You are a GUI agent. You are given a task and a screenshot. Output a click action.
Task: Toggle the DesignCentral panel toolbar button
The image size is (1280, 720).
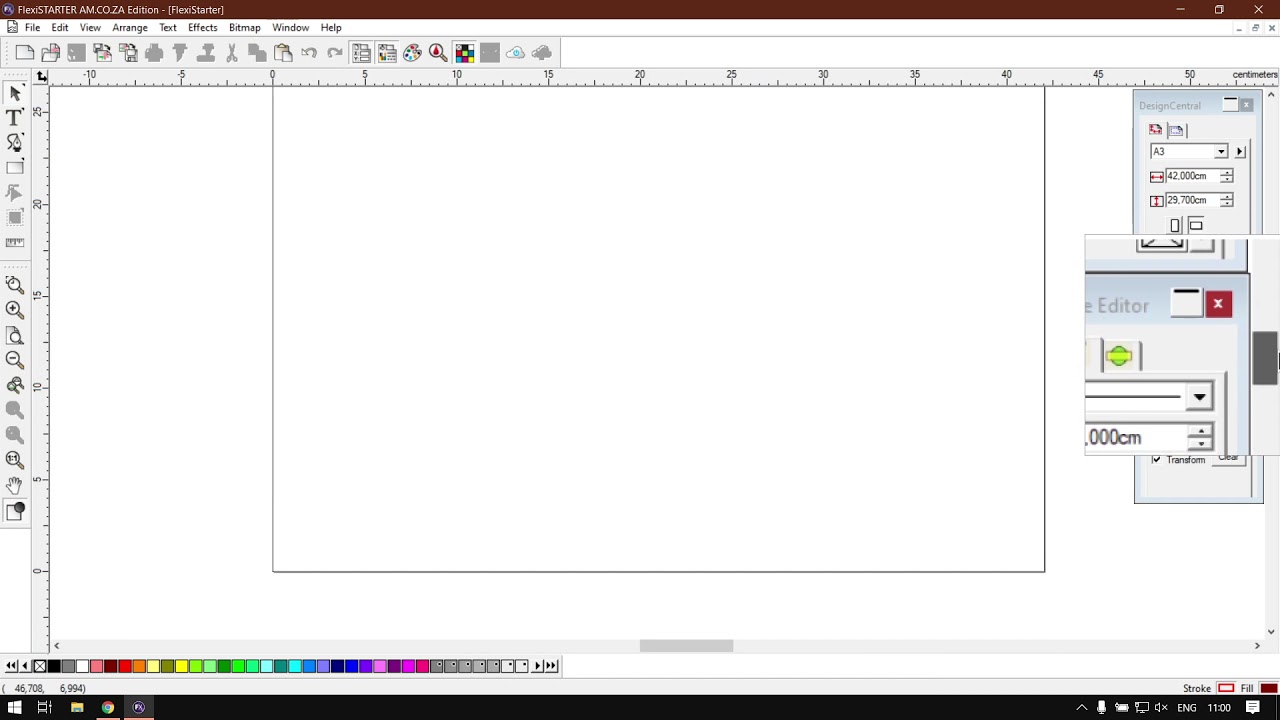361,53
